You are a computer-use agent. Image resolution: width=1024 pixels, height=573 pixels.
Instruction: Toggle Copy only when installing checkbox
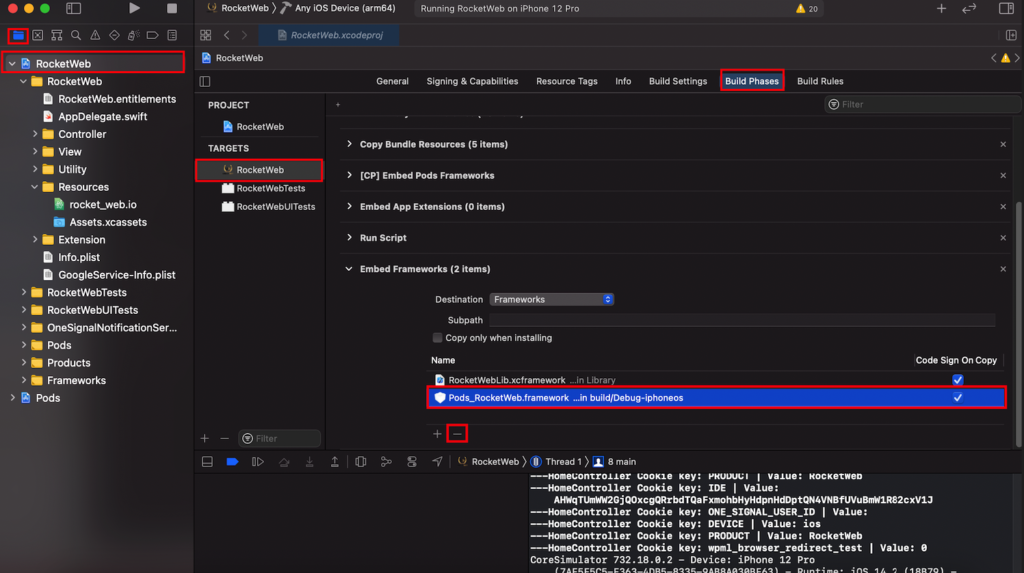(x=437, y=338)
